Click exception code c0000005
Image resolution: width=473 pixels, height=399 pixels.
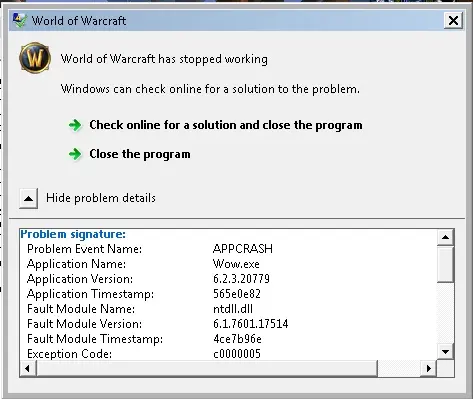(x=237, y=353)
